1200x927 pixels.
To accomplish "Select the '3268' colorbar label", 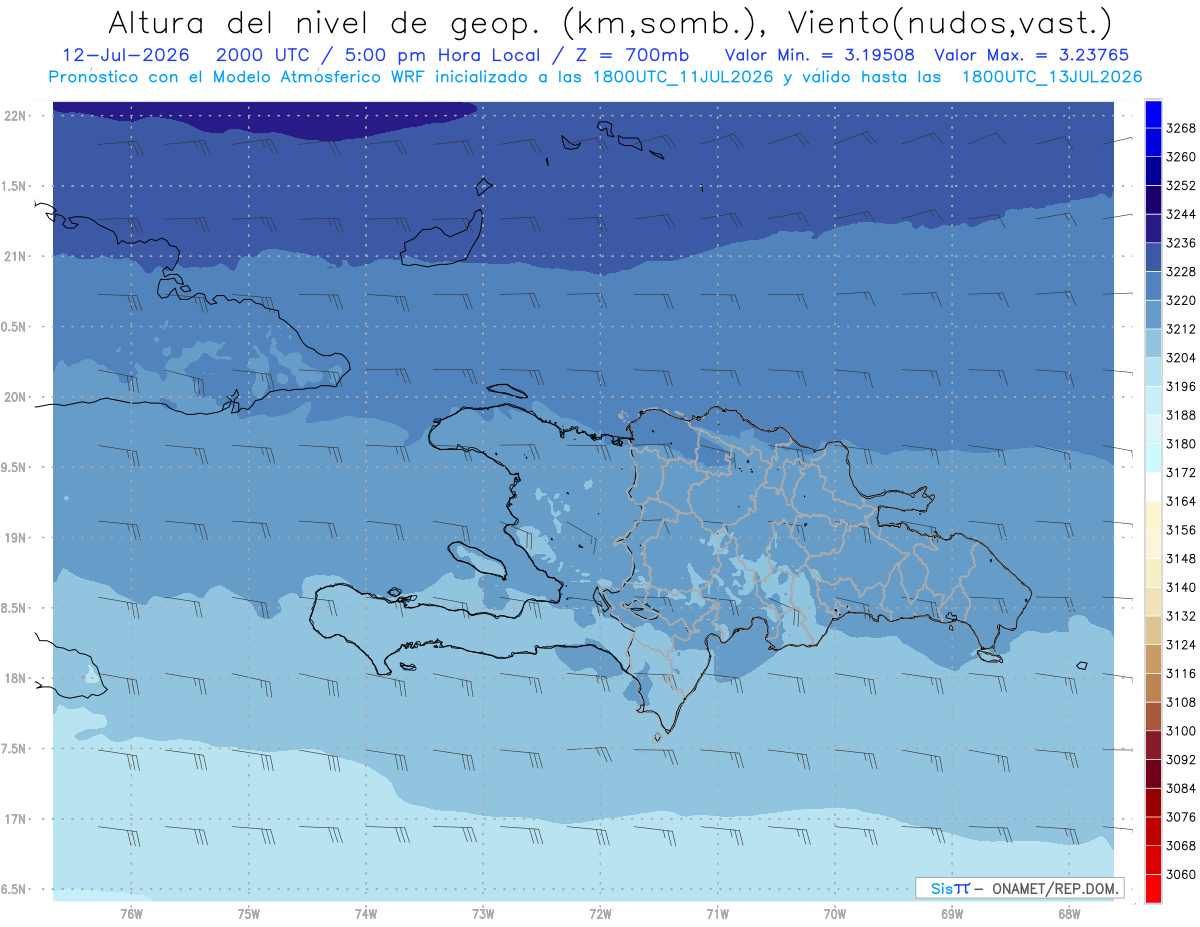I will click(1181, 129).
